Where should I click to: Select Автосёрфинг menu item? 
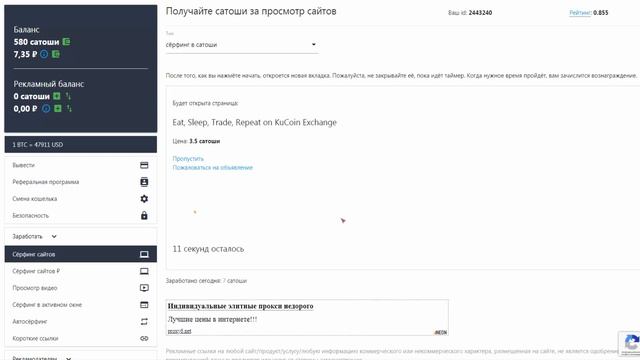pos(80,322)
